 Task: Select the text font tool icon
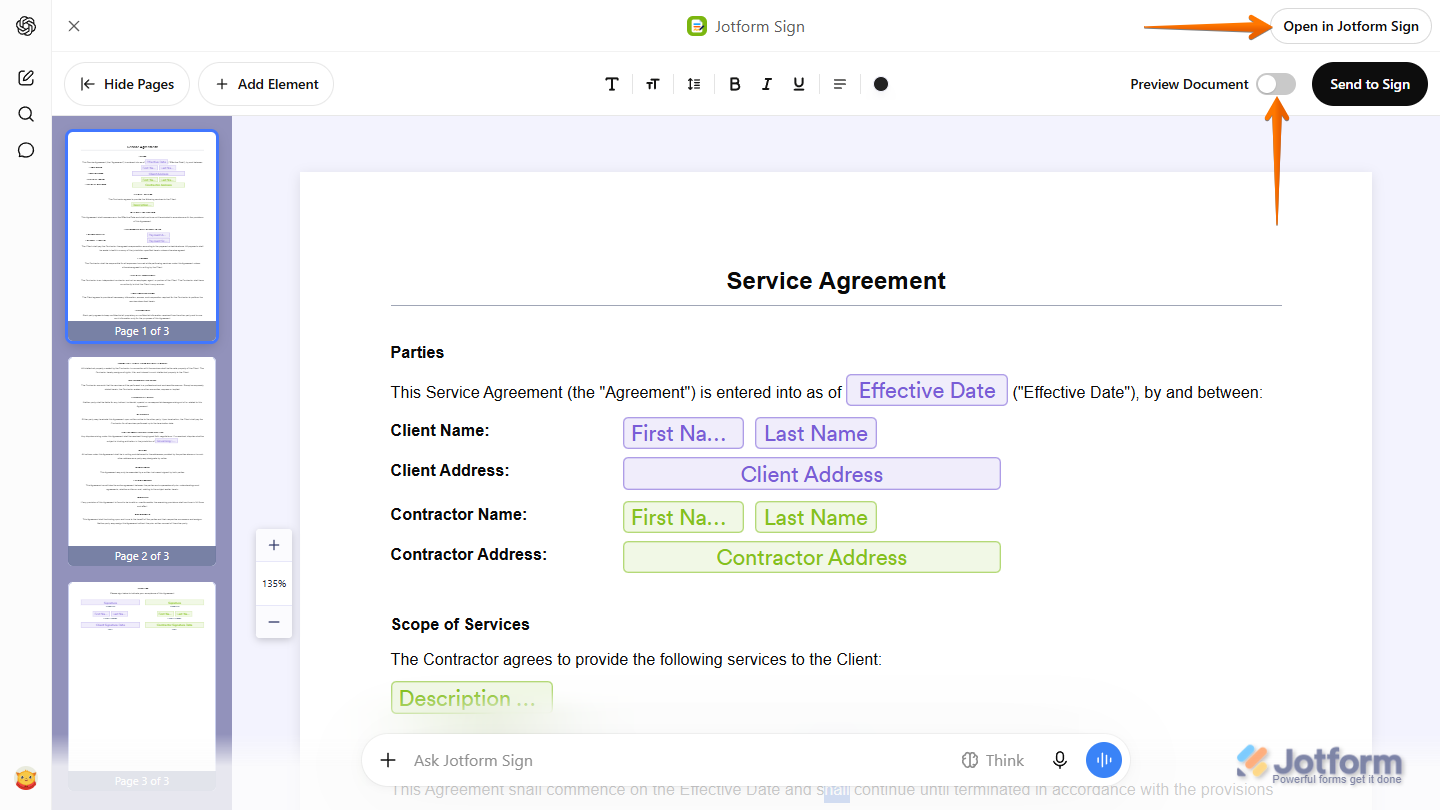tap(612, 84)
